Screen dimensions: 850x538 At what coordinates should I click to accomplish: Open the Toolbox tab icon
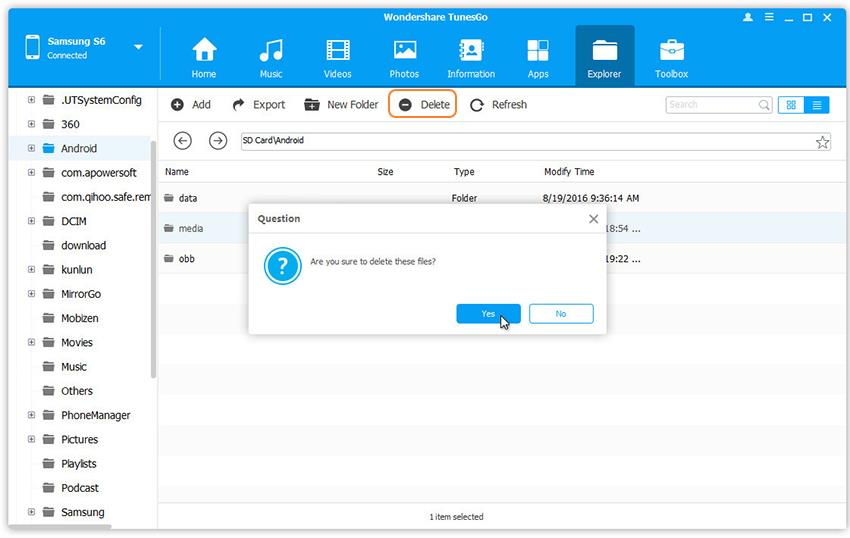[671, 56]
